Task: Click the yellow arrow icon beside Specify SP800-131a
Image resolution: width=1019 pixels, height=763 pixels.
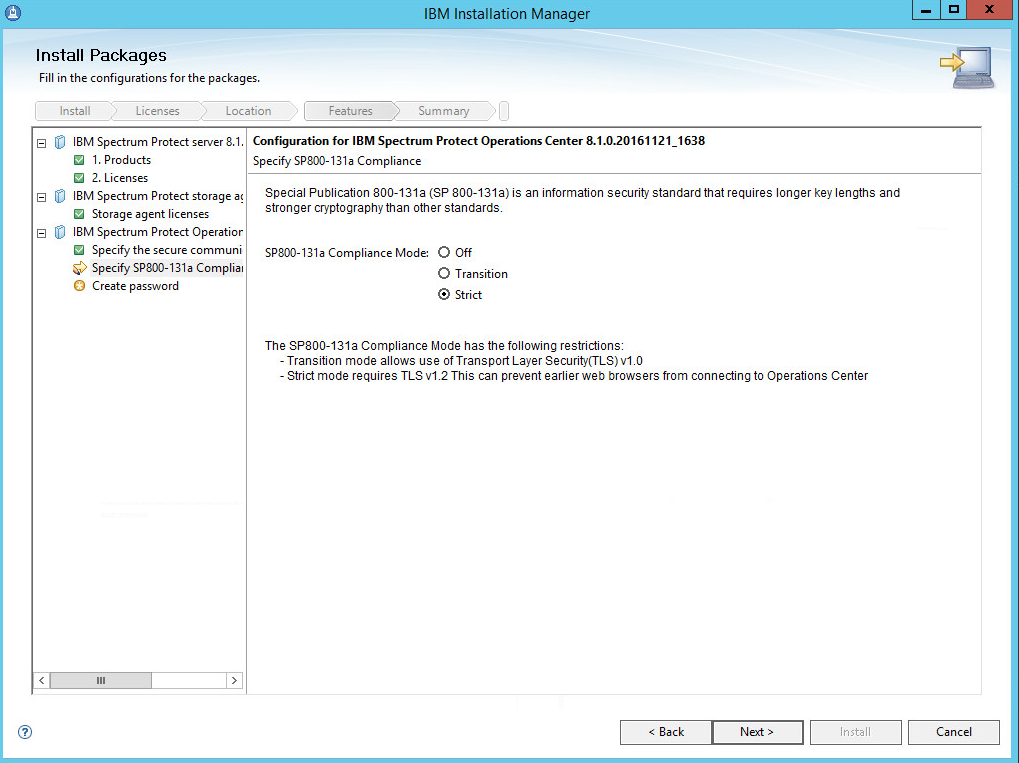Action: click(79, 268)
